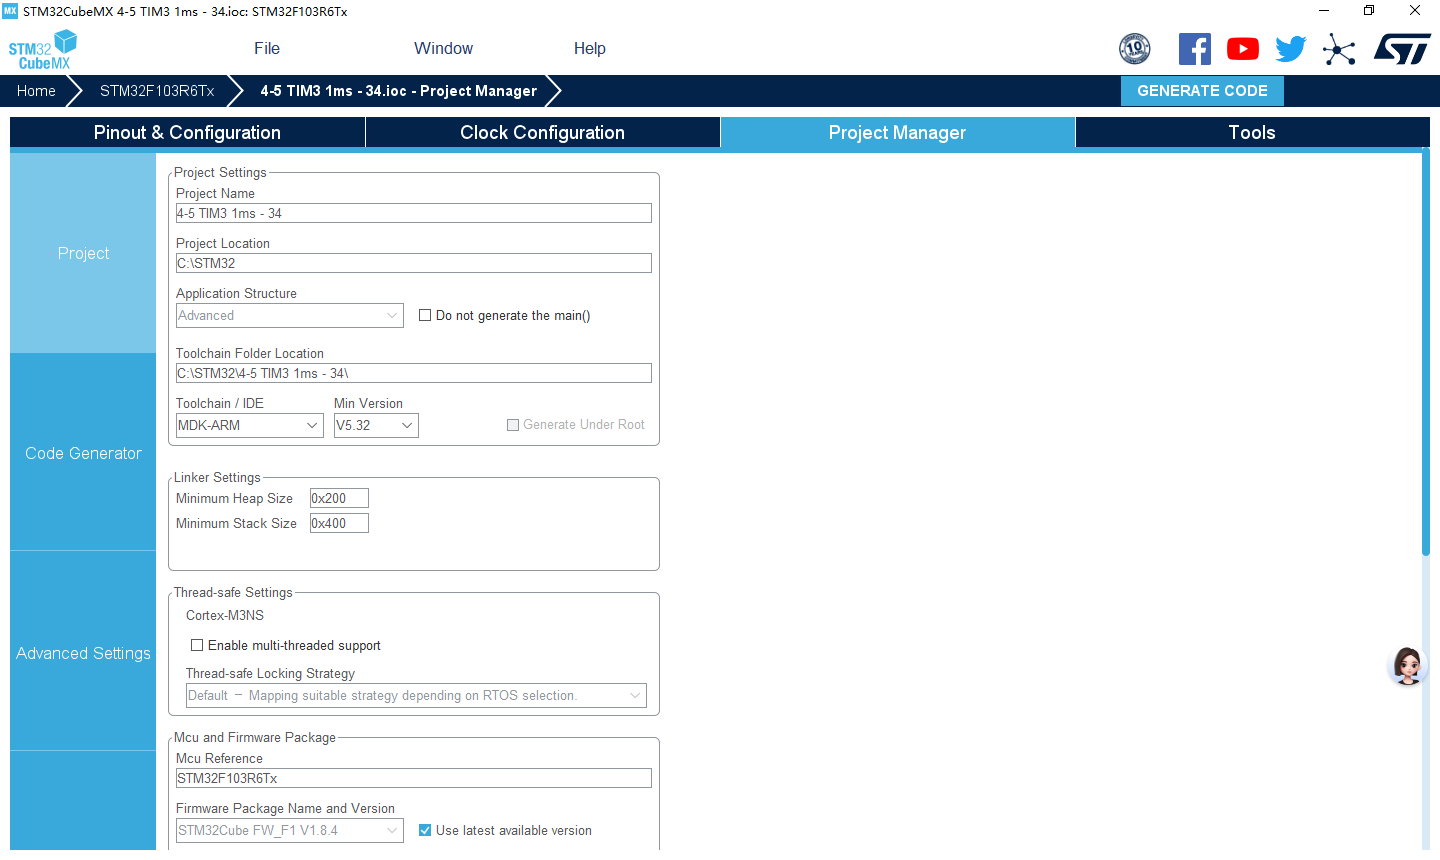Open the ST Facebook page icon

pos(1194,49)
